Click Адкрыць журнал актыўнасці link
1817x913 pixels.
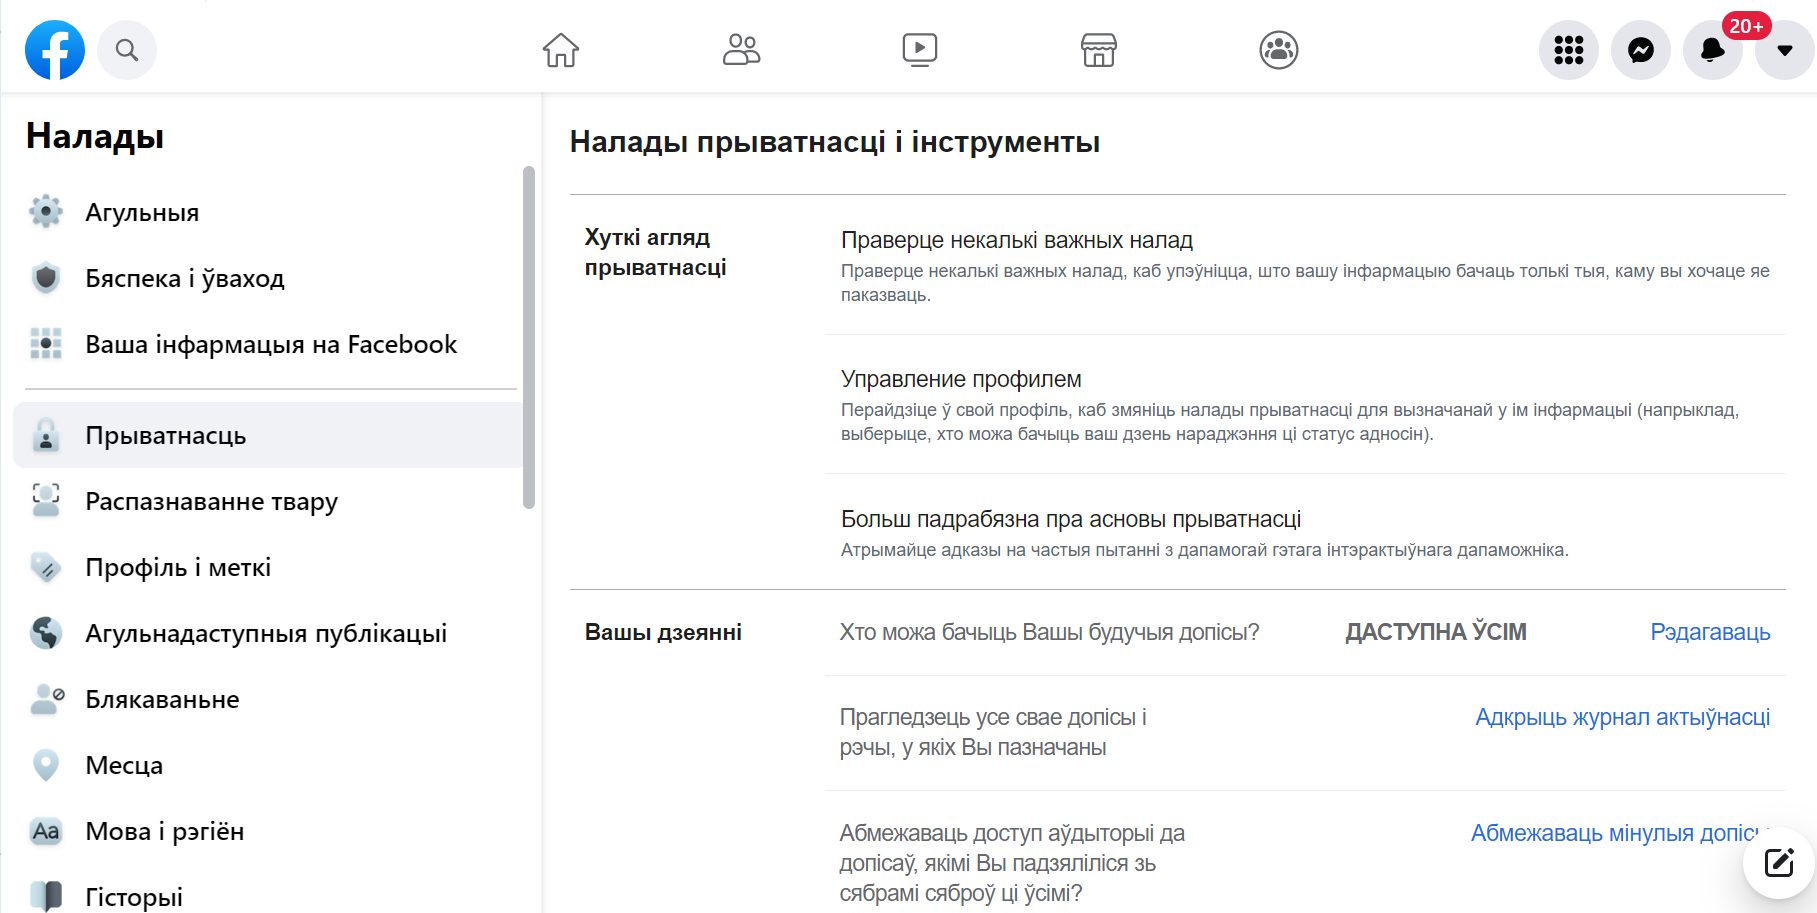[1622, 717]
